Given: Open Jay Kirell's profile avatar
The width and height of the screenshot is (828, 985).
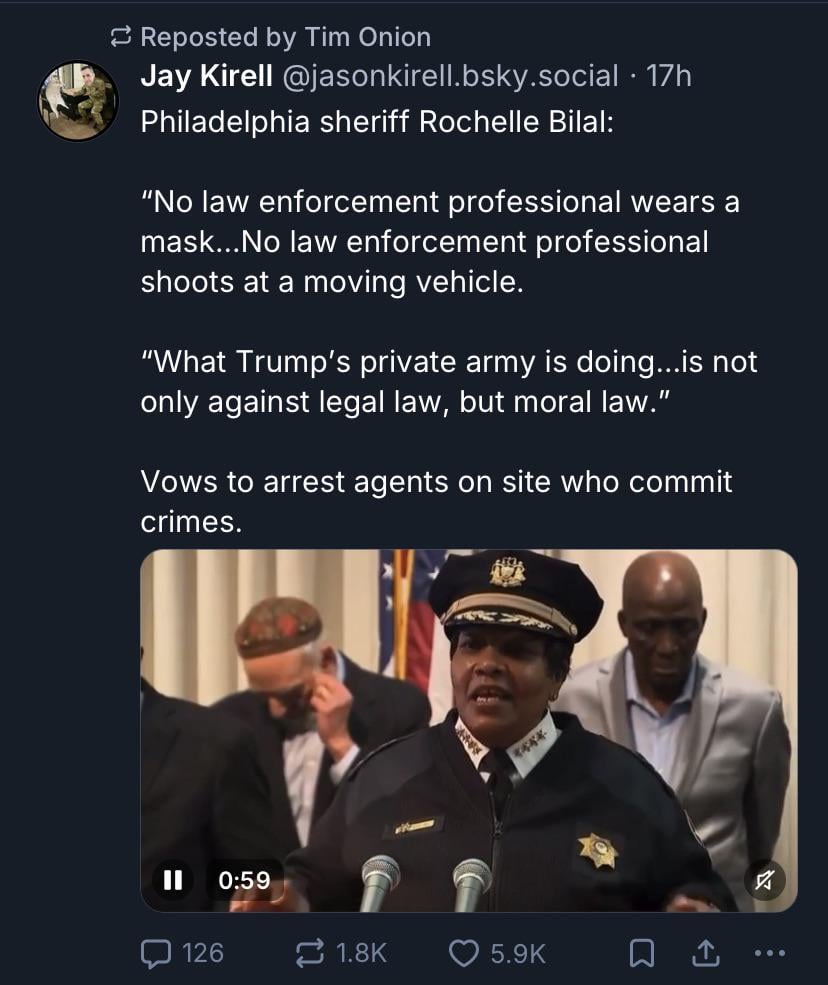Looking at the screenshot, I should click(78, 100).
